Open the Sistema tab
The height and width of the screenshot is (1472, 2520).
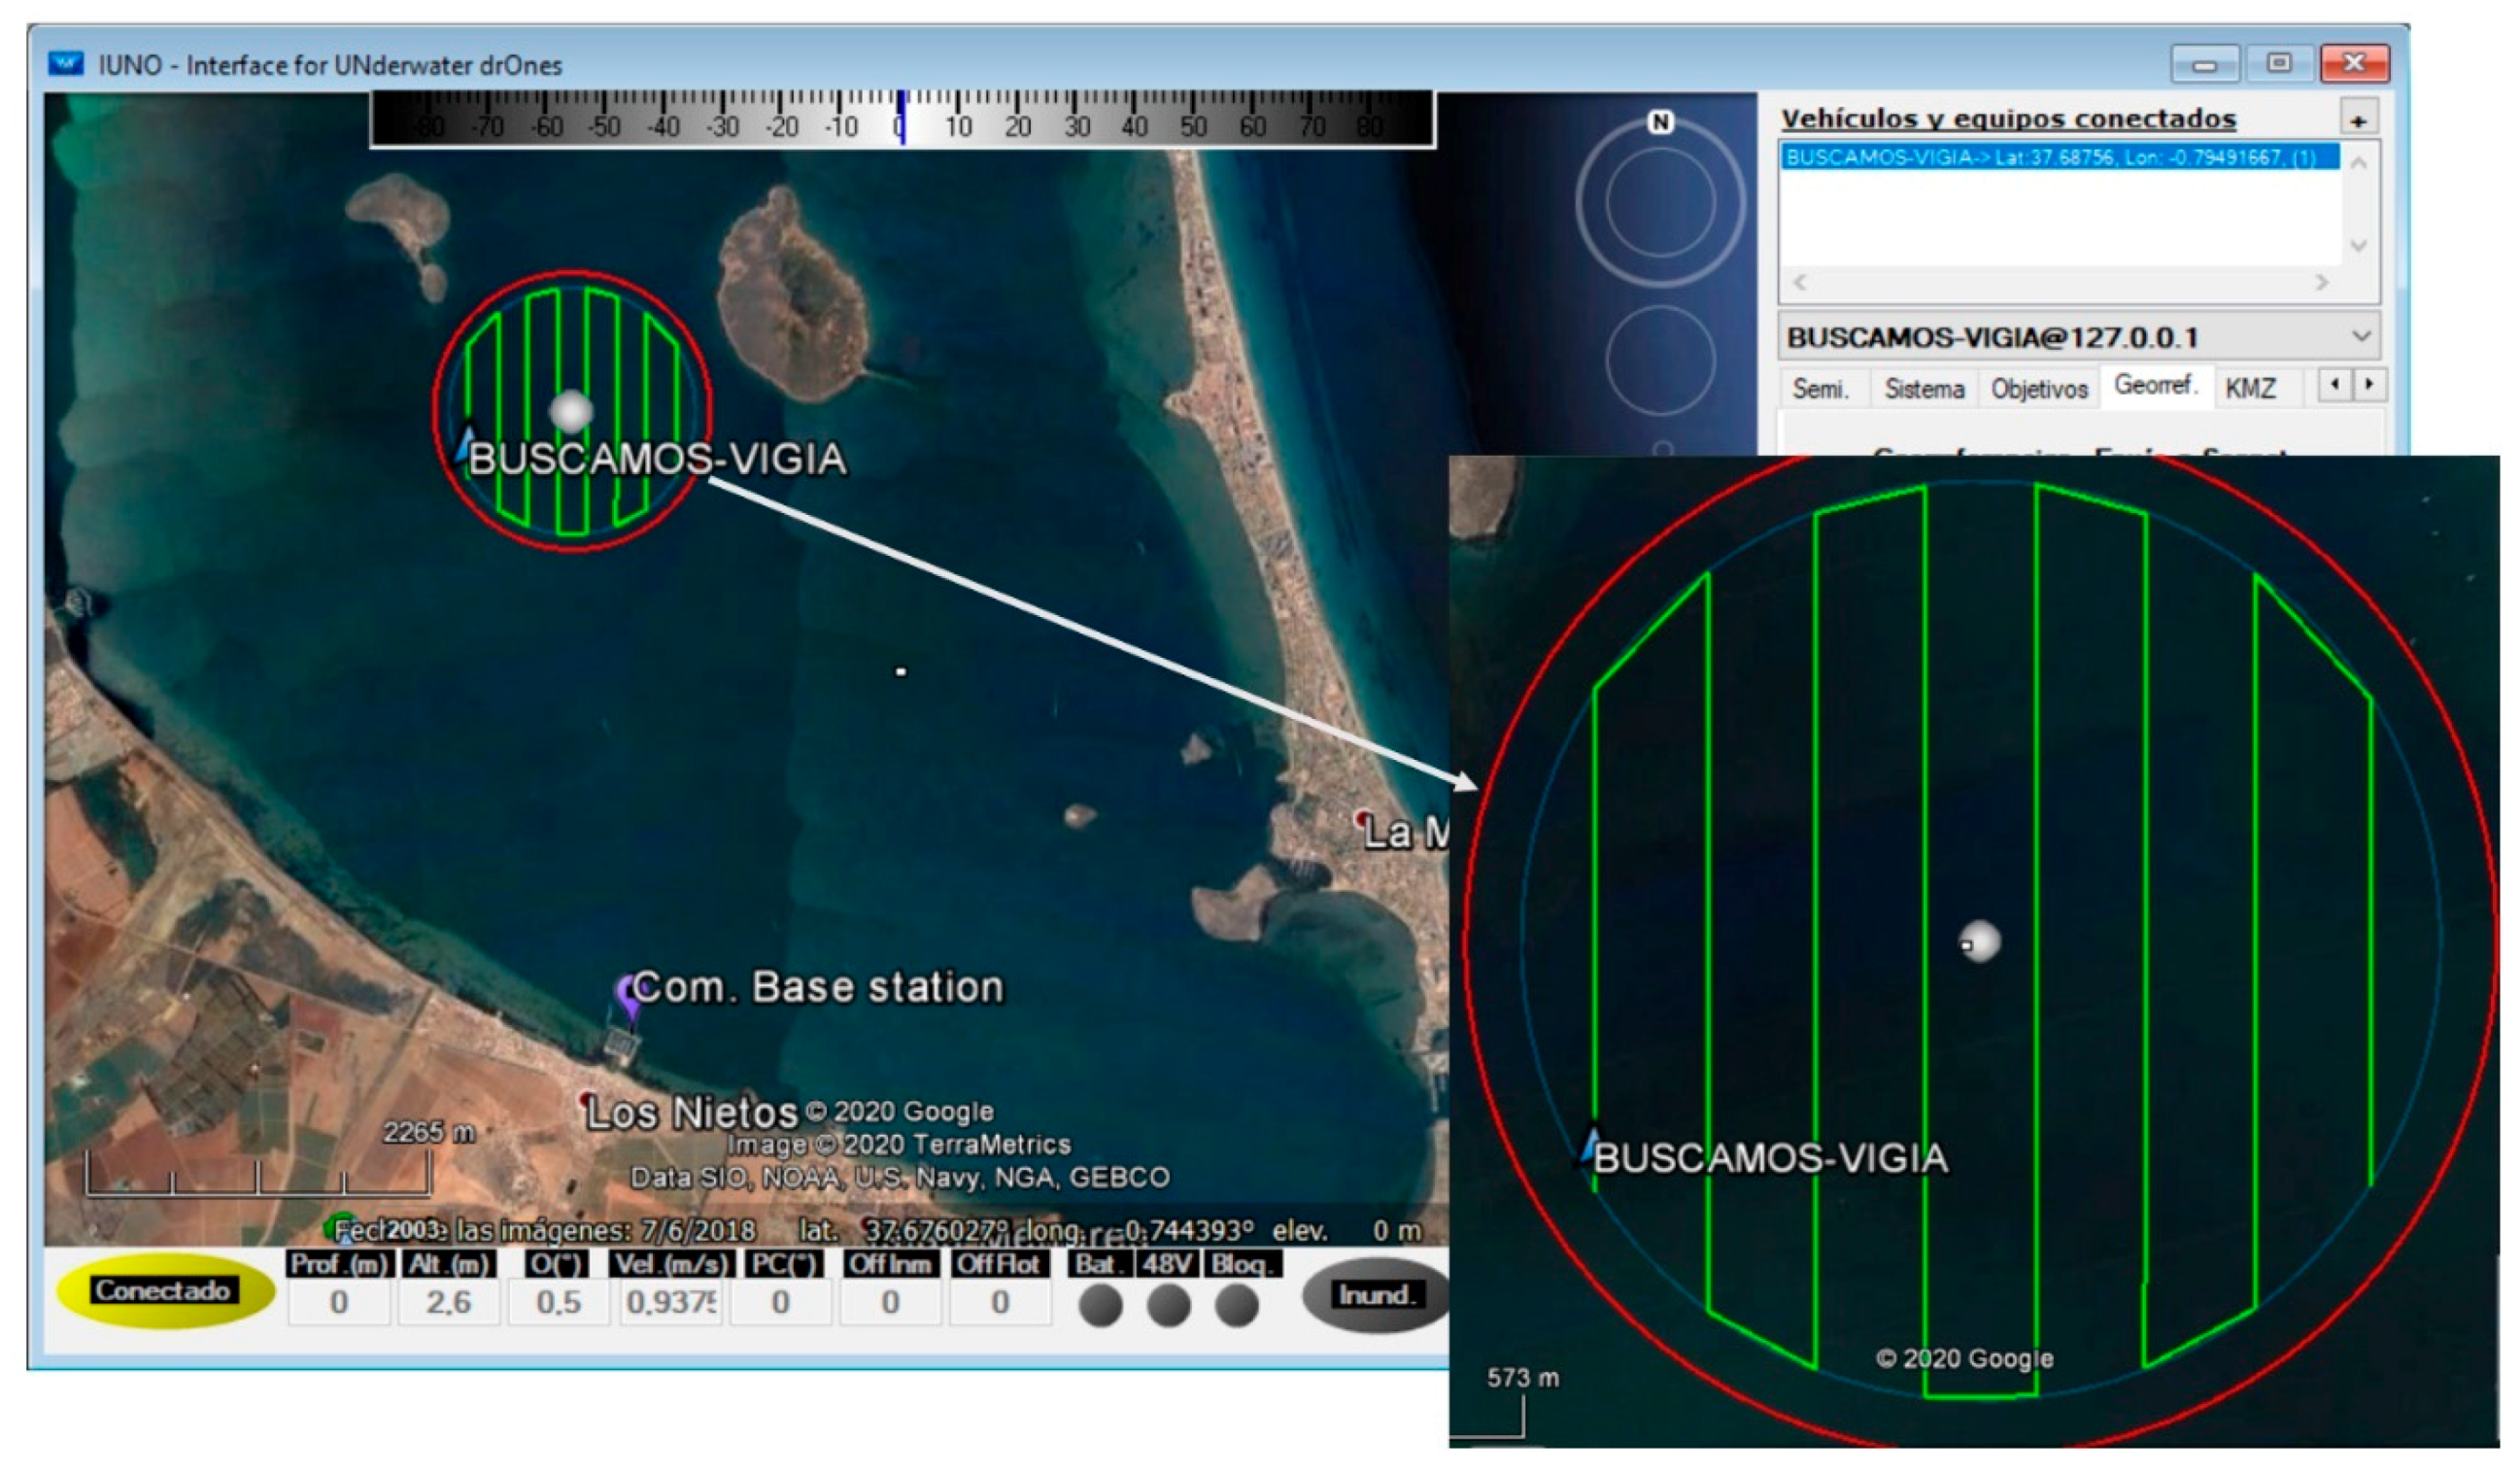point(1924,388)
